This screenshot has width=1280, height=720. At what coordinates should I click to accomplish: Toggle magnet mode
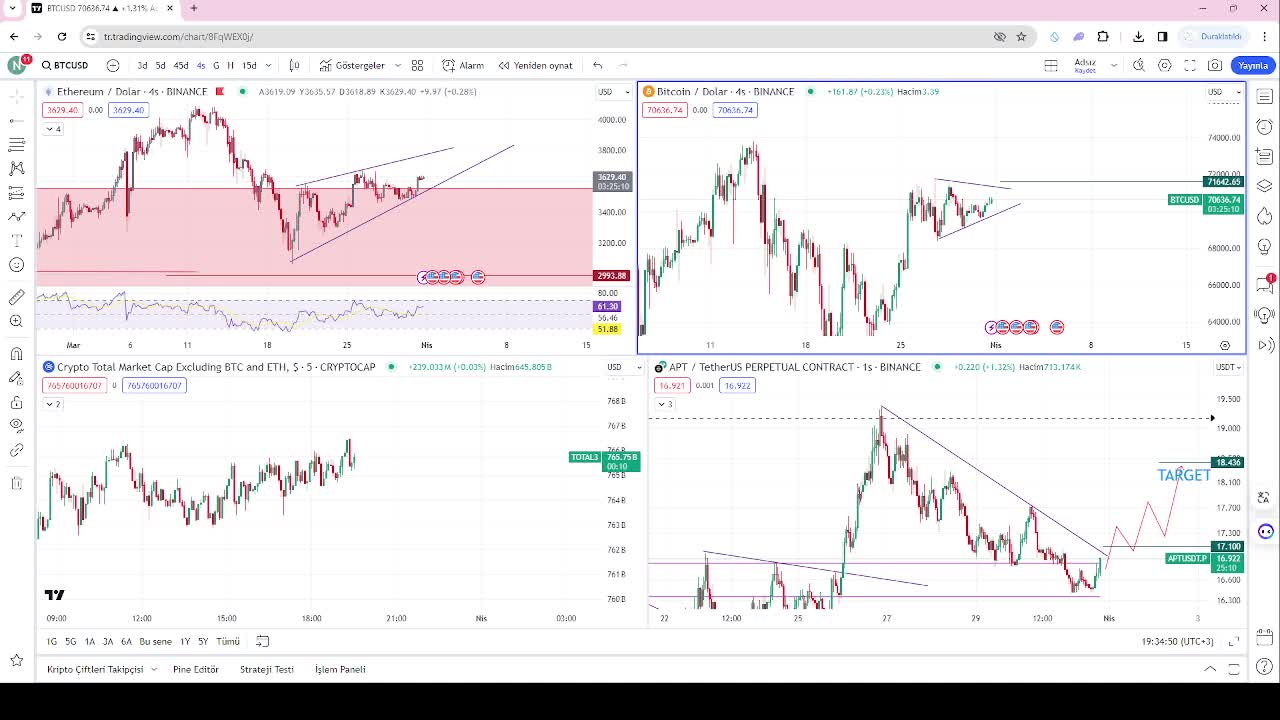pyautogui.click(x=16, y=354)
